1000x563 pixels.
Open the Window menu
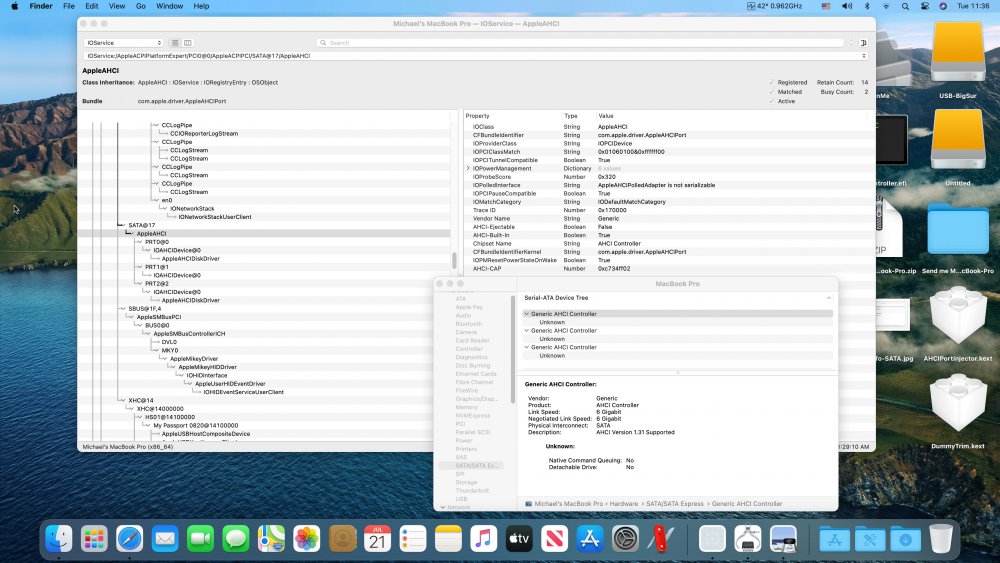pyautogui.click(x=170, y=6)
